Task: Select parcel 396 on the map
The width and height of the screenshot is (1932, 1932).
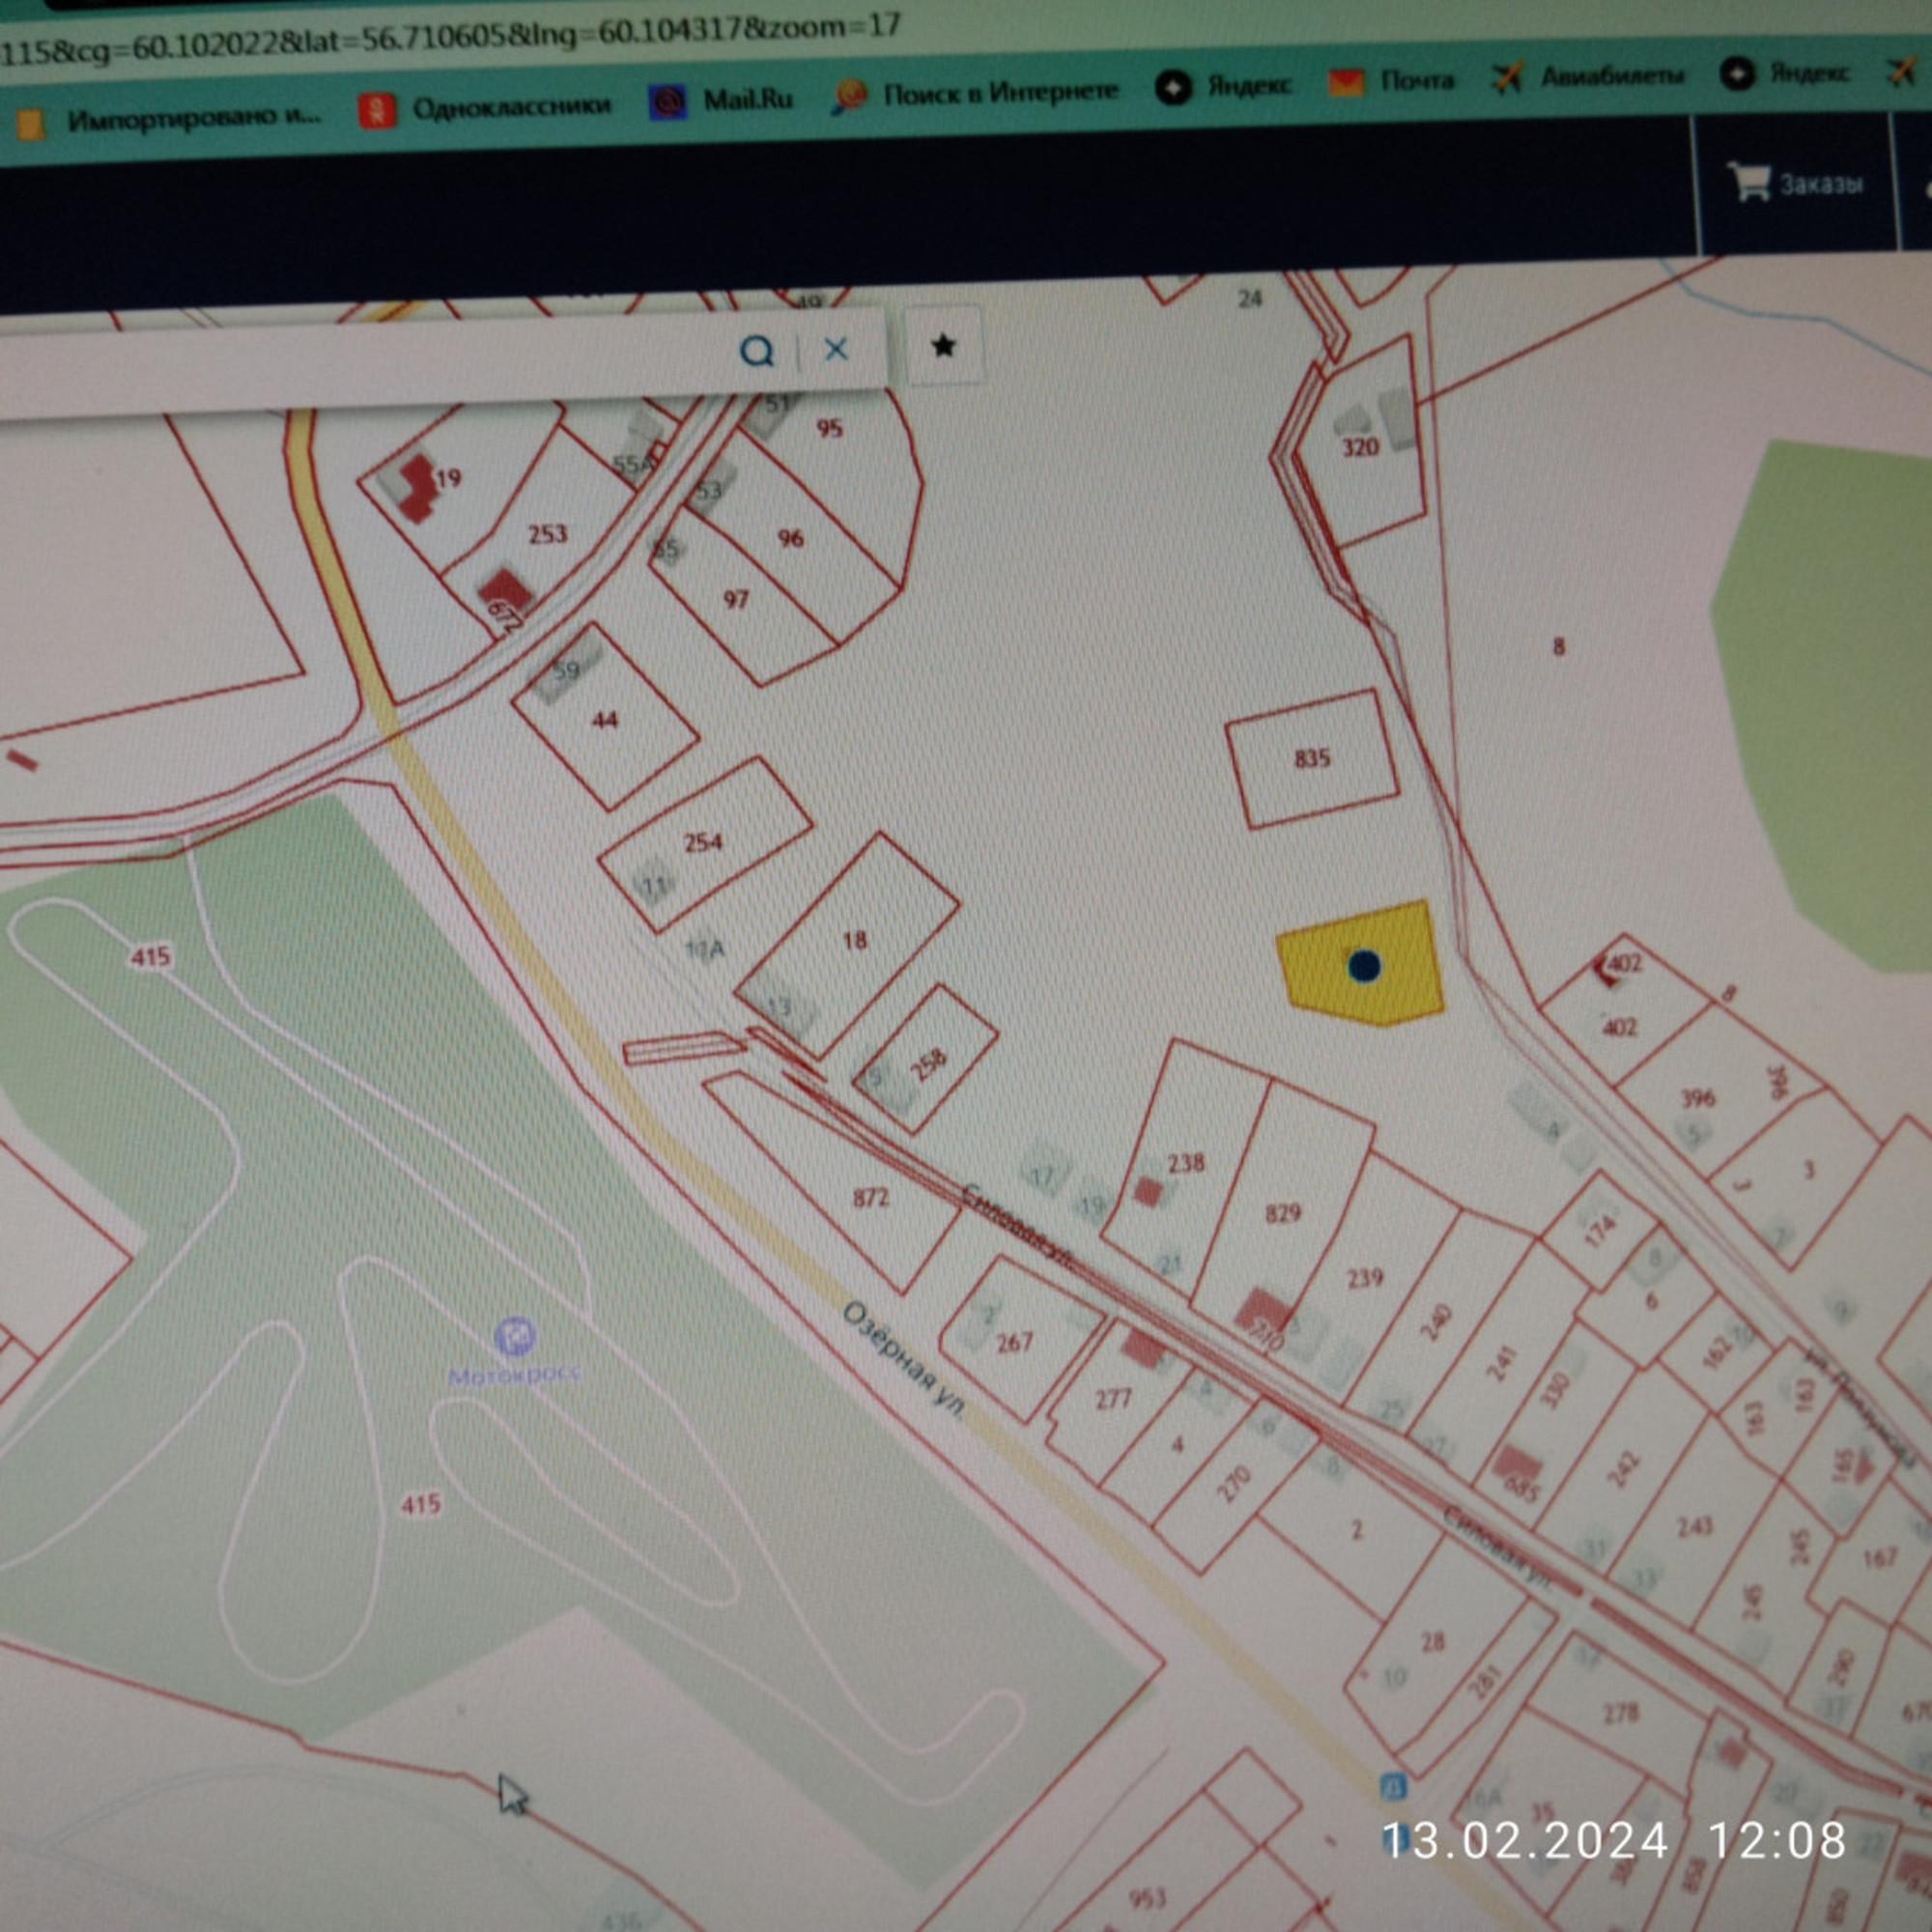Action: click(1698, 1098)
